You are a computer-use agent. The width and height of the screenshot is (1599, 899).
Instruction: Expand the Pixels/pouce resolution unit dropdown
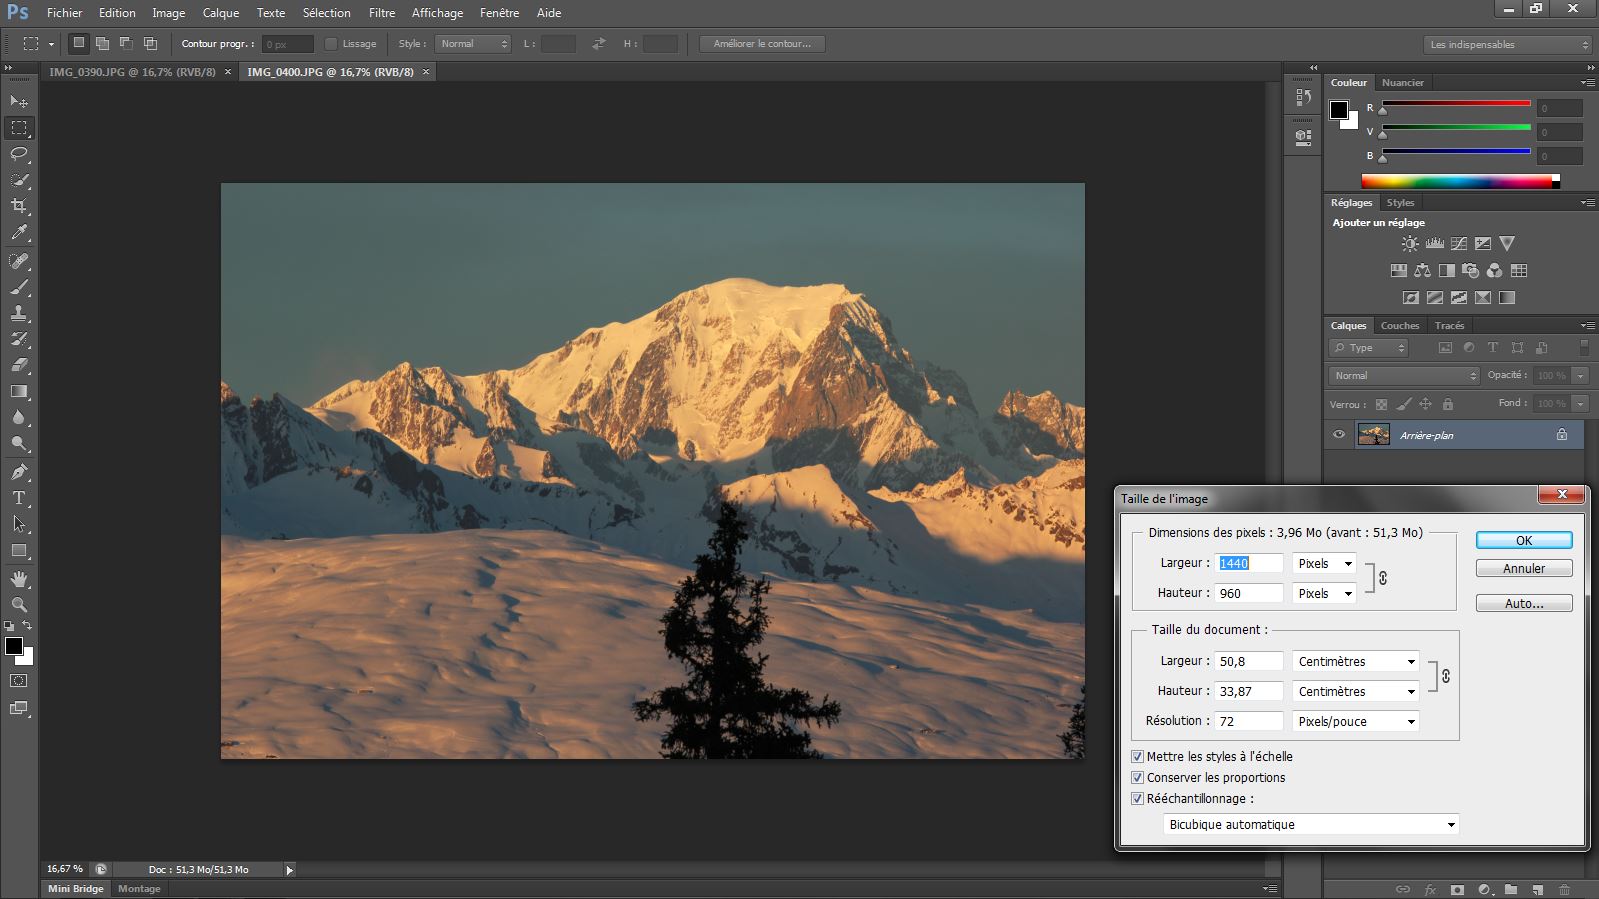coord(1355,721)
